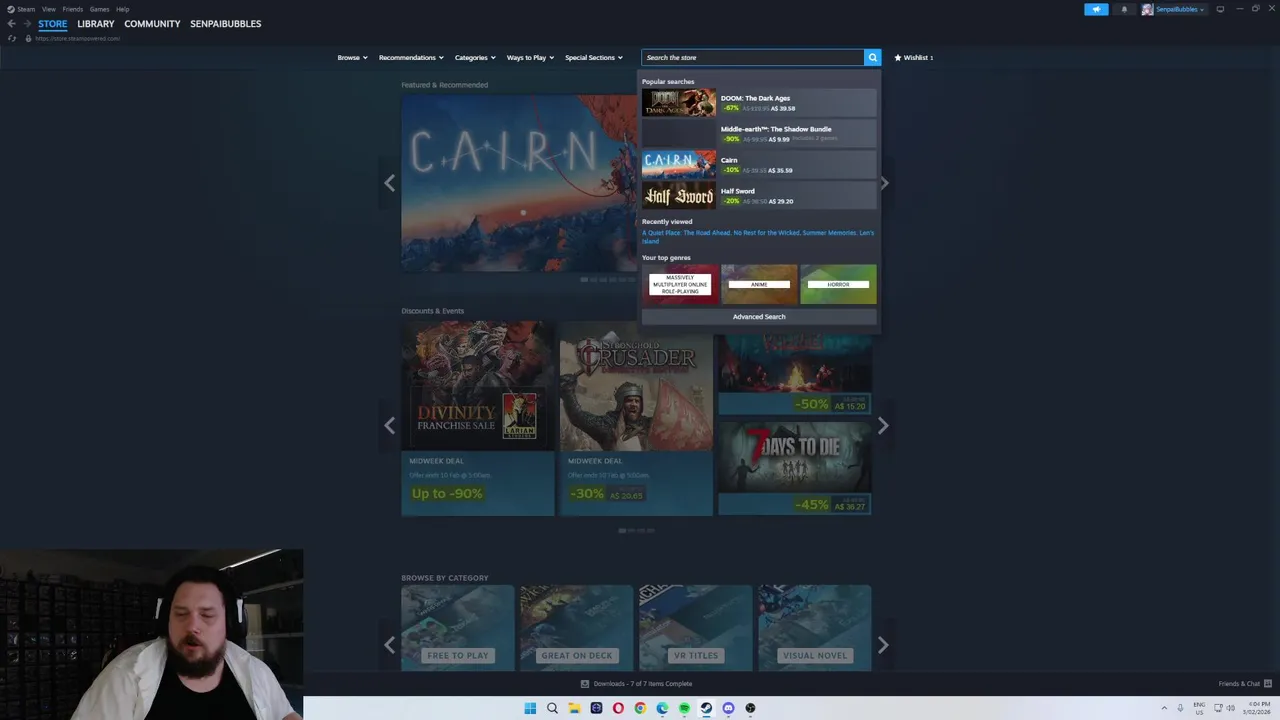
Task: Select the STORE tab
Action: coord(53,24)
